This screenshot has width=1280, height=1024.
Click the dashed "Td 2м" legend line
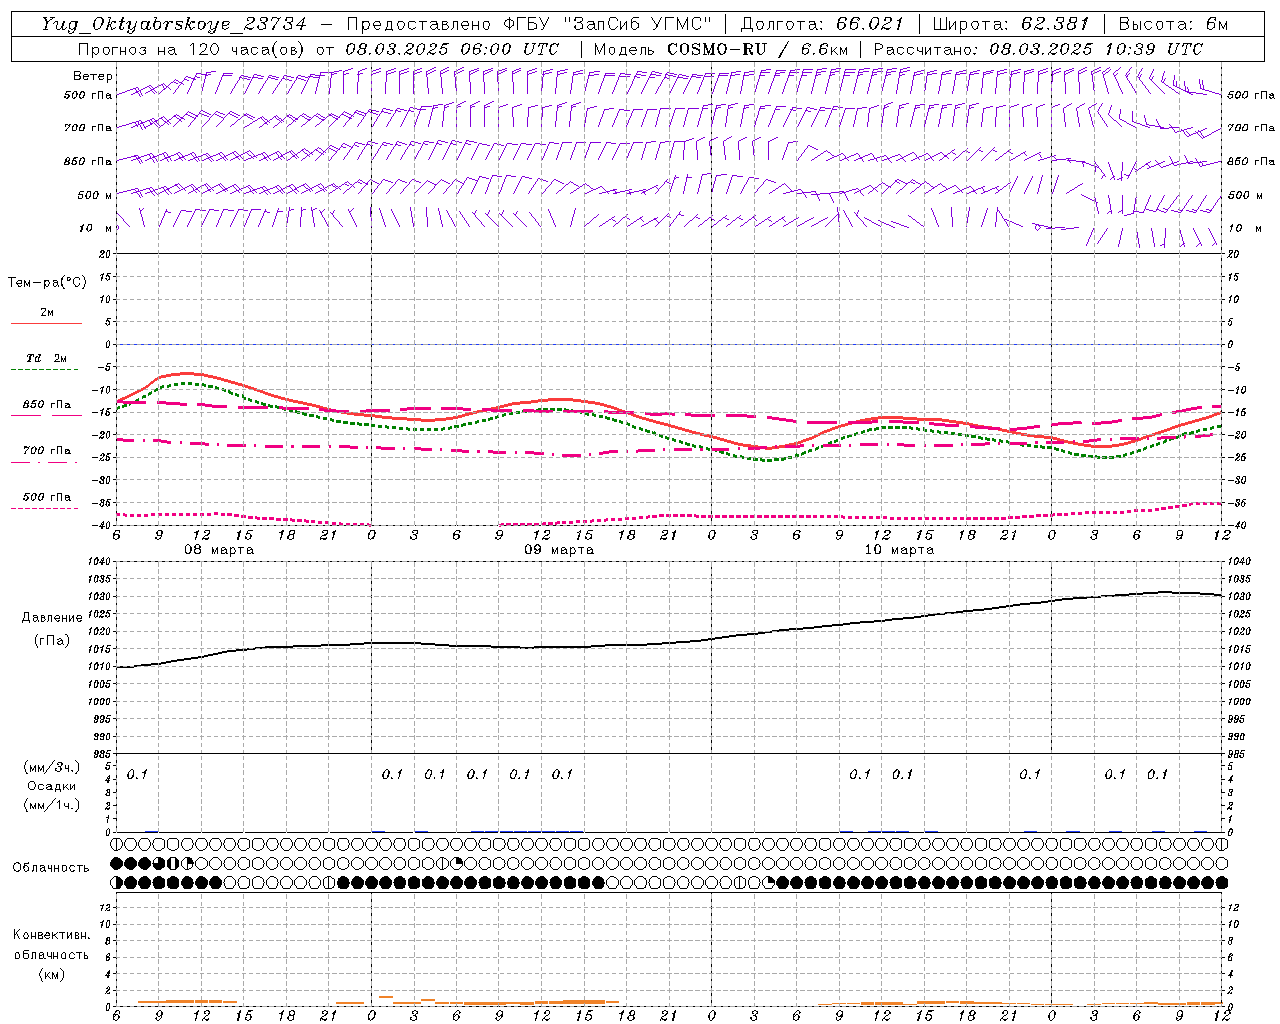46,370
